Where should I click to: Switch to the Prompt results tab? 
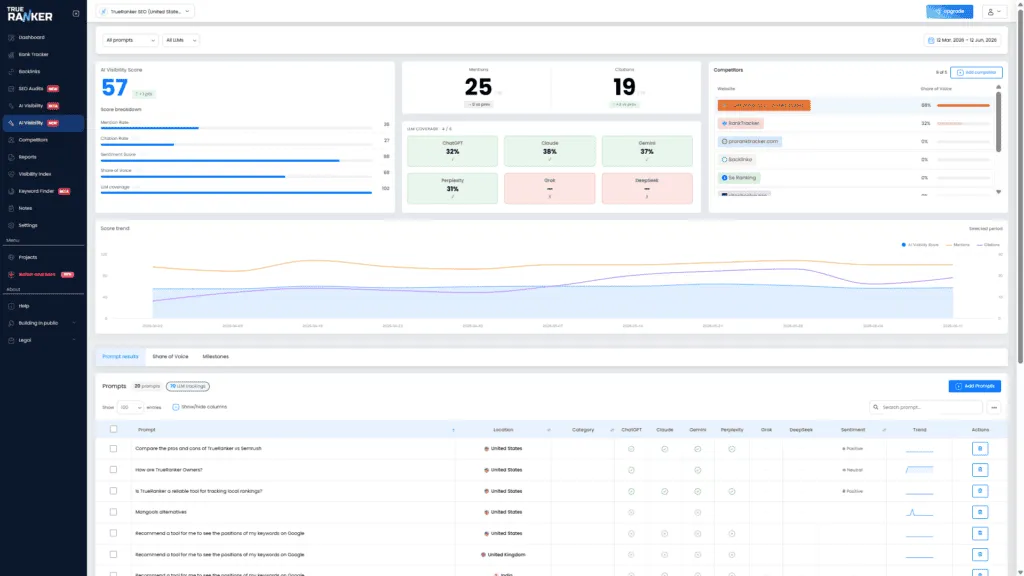click(x=120, y=357)
